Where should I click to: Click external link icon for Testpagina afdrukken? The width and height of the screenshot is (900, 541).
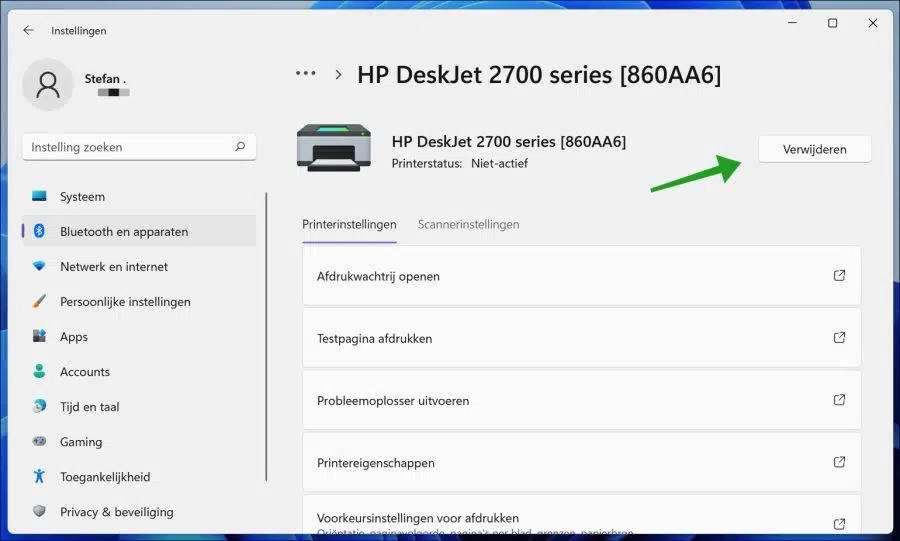(x=839, y=337)
